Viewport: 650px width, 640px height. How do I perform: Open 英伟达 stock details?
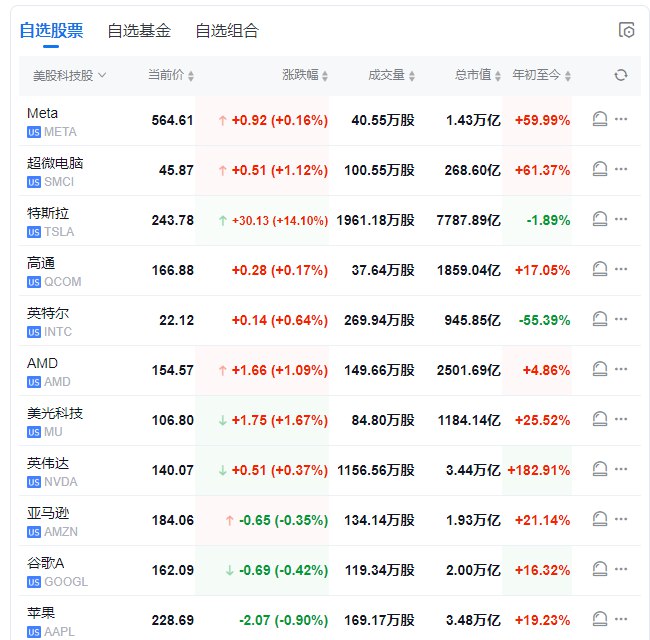(x=48, y=463)
